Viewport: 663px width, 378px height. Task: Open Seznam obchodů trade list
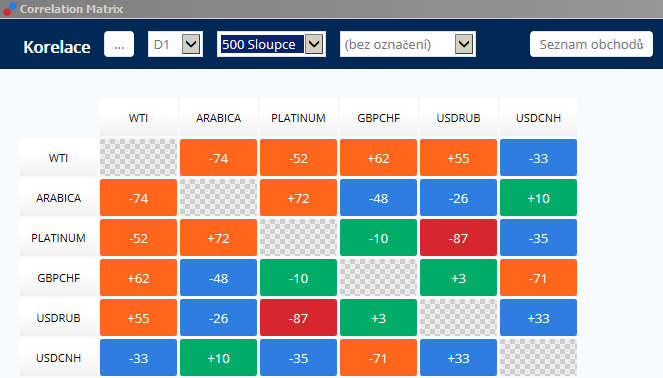click(x=591, y=44)
